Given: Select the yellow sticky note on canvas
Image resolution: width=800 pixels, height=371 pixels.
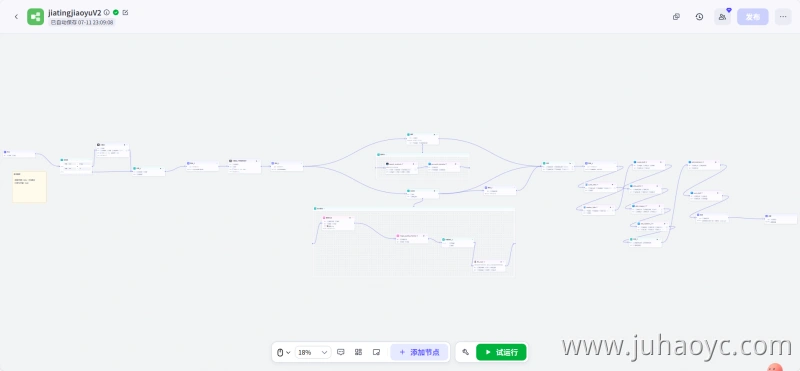Looking at the screenshot, I should (30, 187).
